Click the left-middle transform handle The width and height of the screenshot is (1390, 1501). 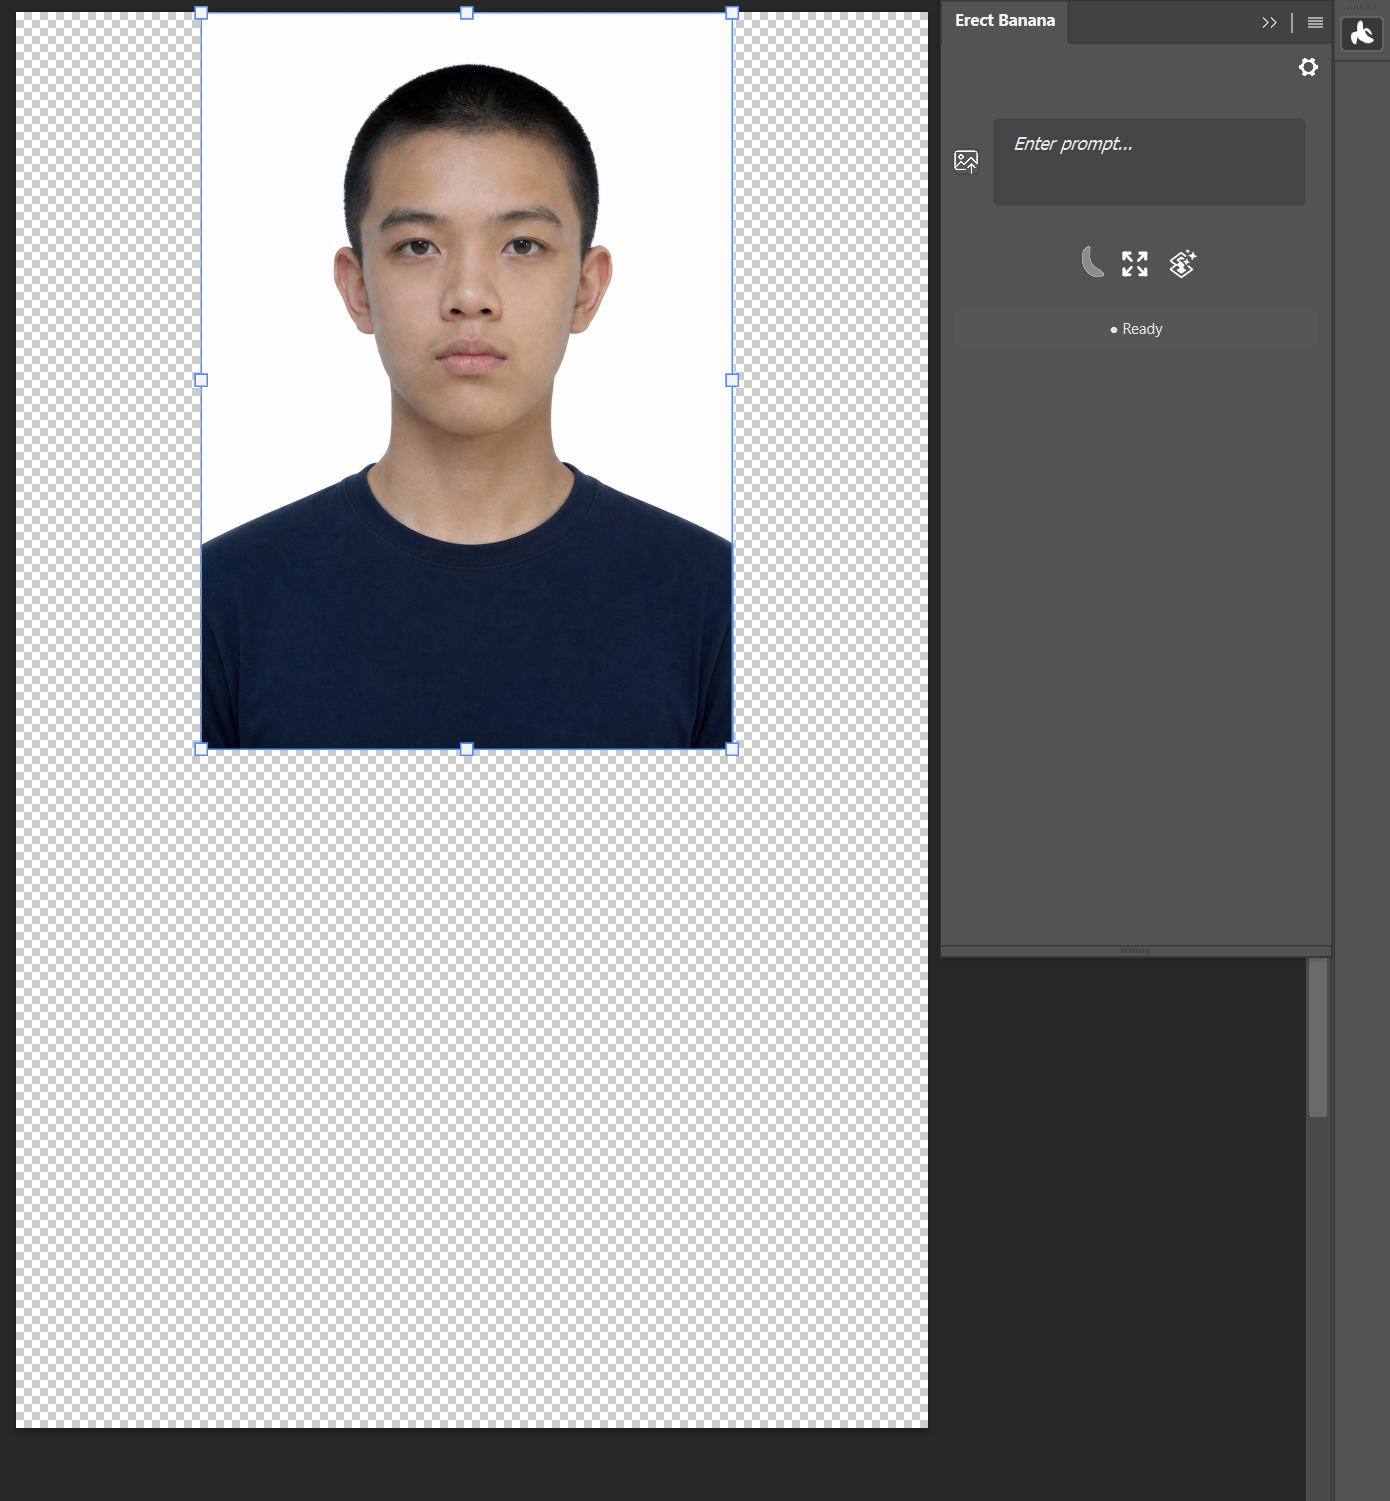pyautogui.click(x=201, y=380)
